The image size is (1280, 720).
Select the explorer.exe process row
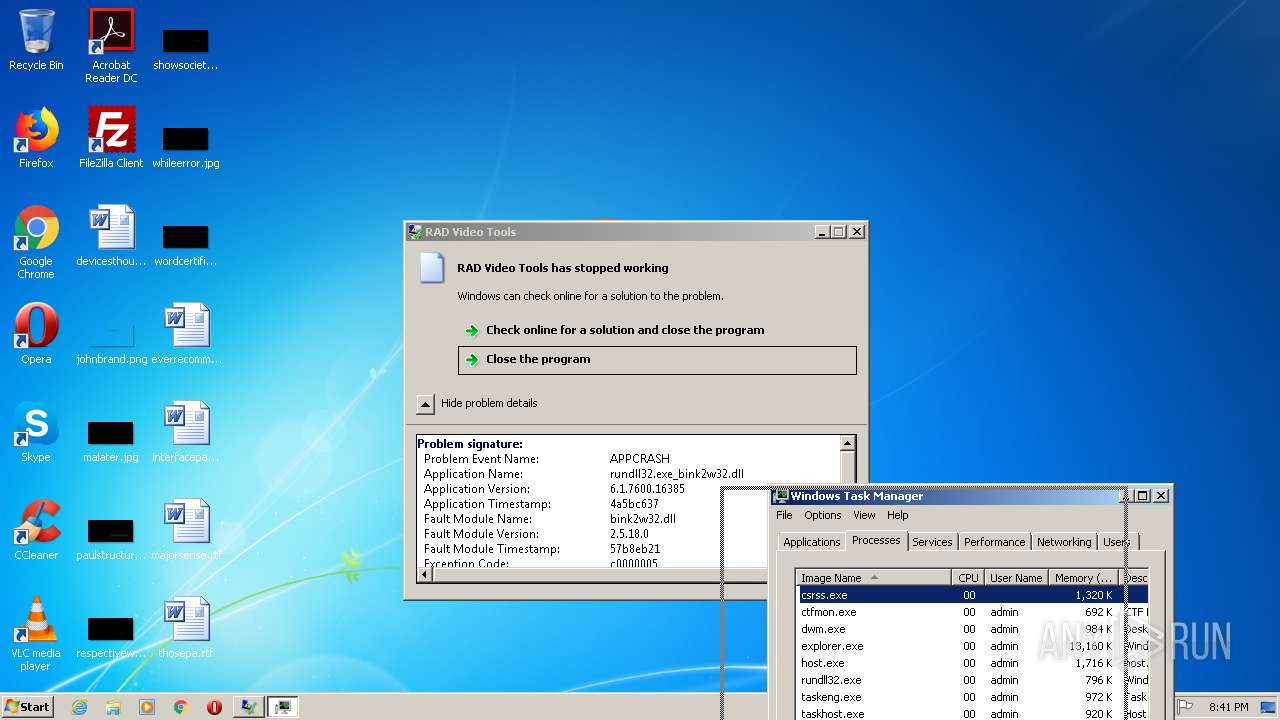click(972, 646)
